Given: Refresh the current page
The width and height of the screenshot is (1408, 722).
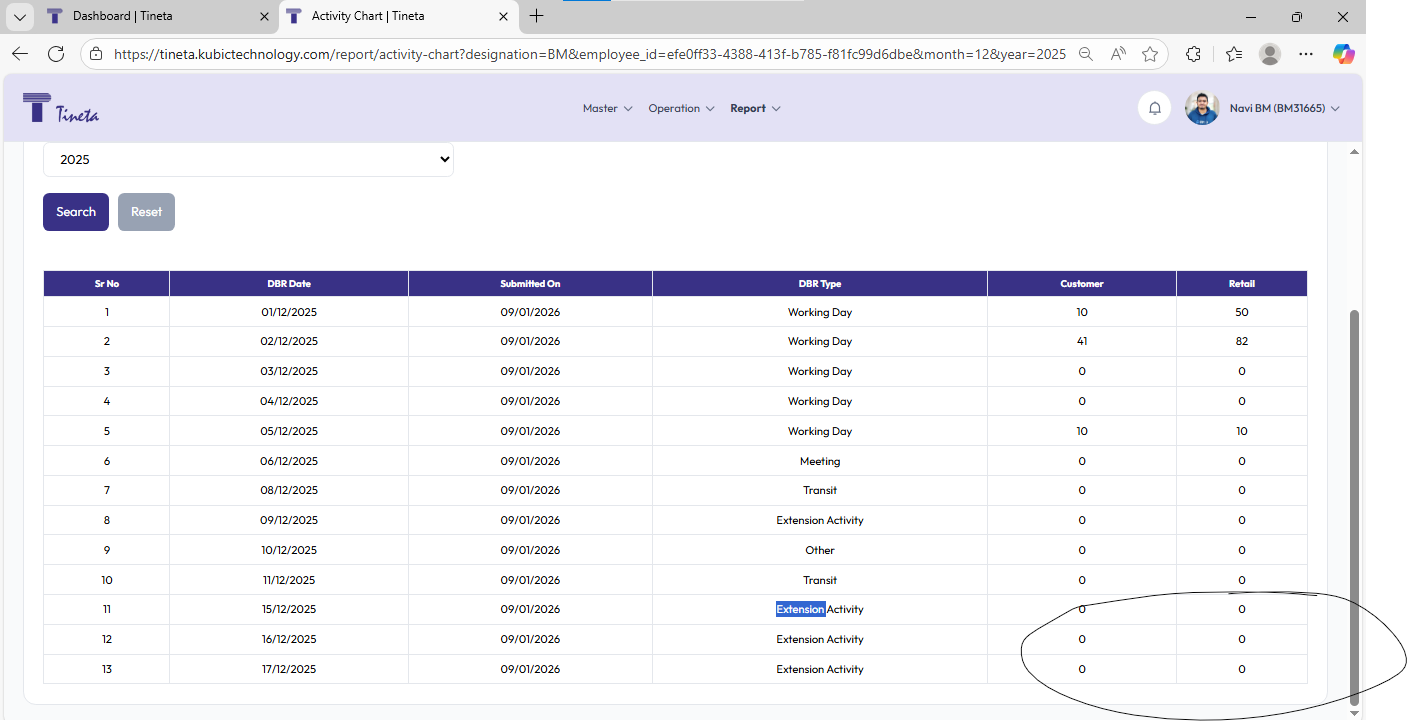Looking at the screenshot, I should point(56,54).
